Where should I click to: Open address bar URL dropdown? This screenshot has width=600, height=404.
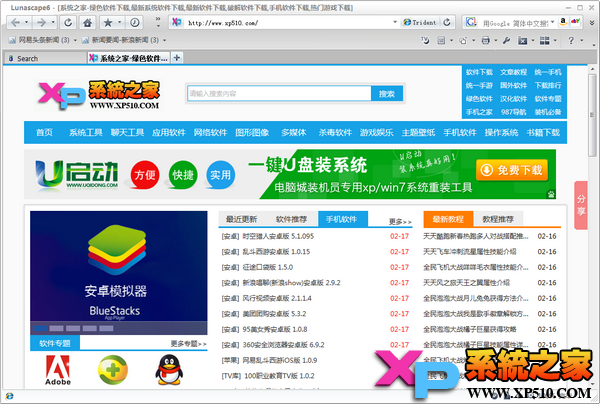point(395,23)
